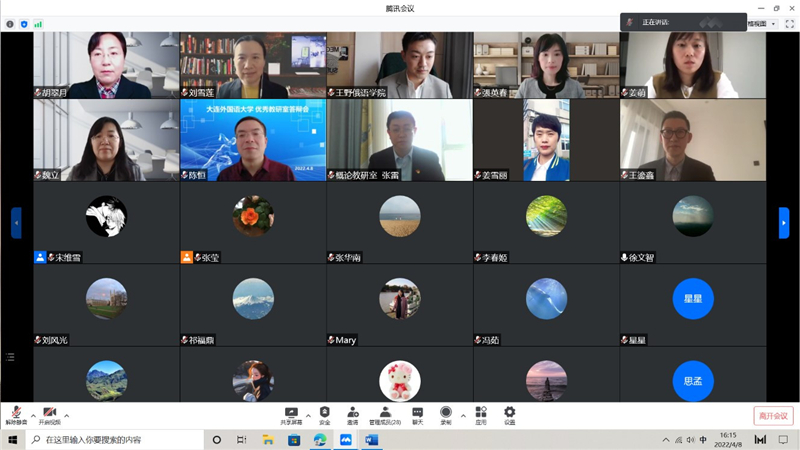Expand the share screen options arrow
800x450 pixels.
[x=308, y=415]
